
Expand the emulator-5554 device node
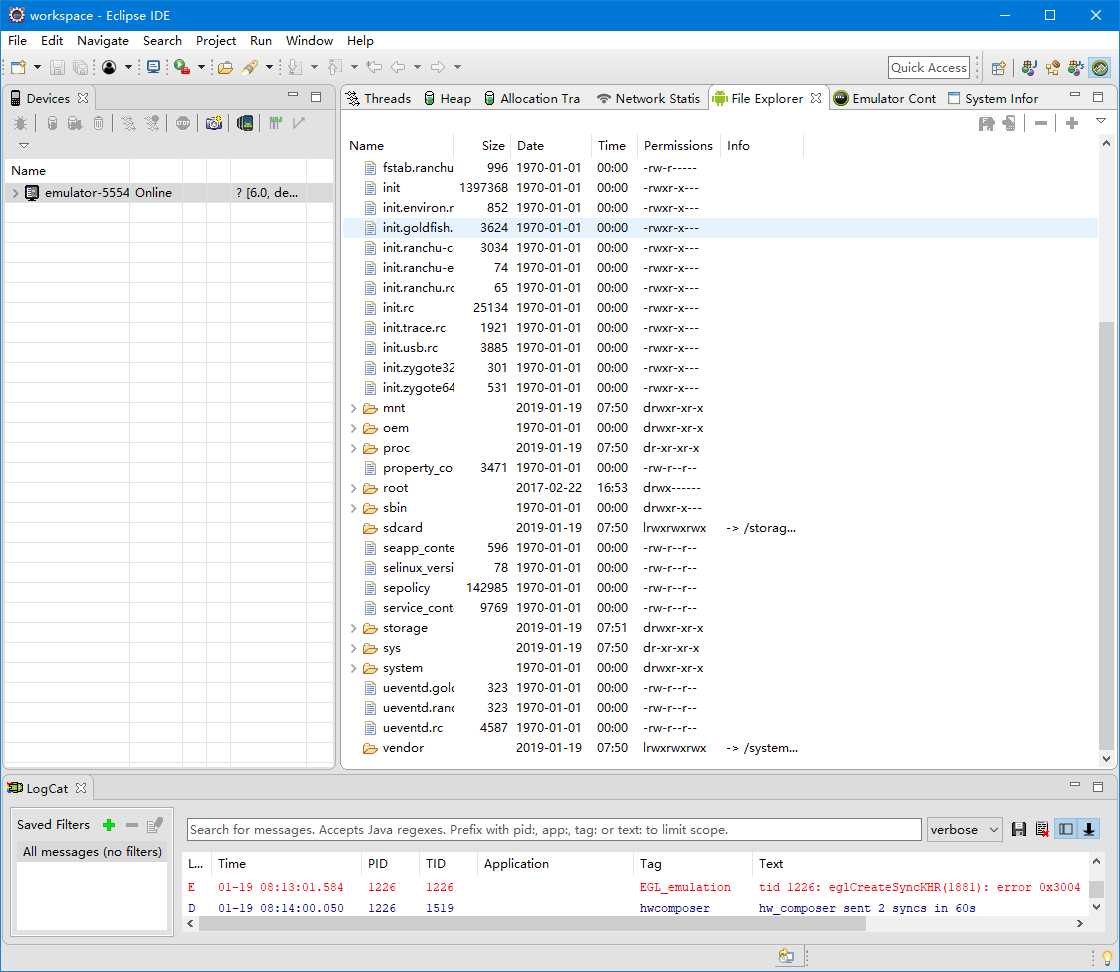pyautogui.click(x=15, y=193)
